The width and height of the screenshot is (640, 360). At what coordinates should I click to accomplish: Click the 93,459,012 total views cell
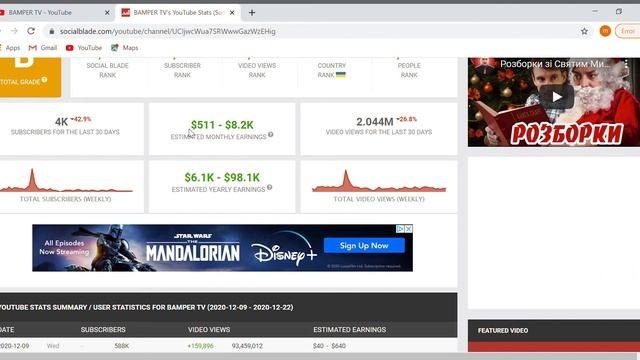pyautogui.click(x=247, y=346)
